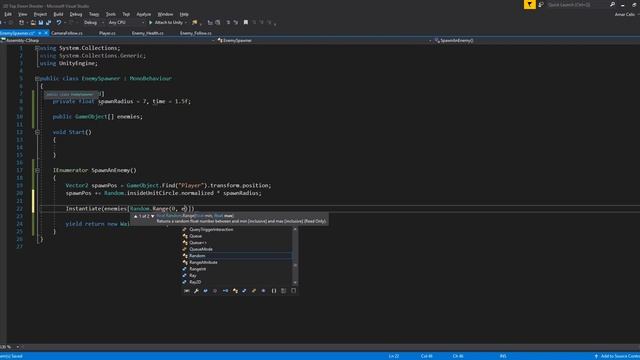Image resolution: width=640 pixels, height=360 pixels.
Task: Click the Save floppy disk toolbar icon
Action: point(40,22)
